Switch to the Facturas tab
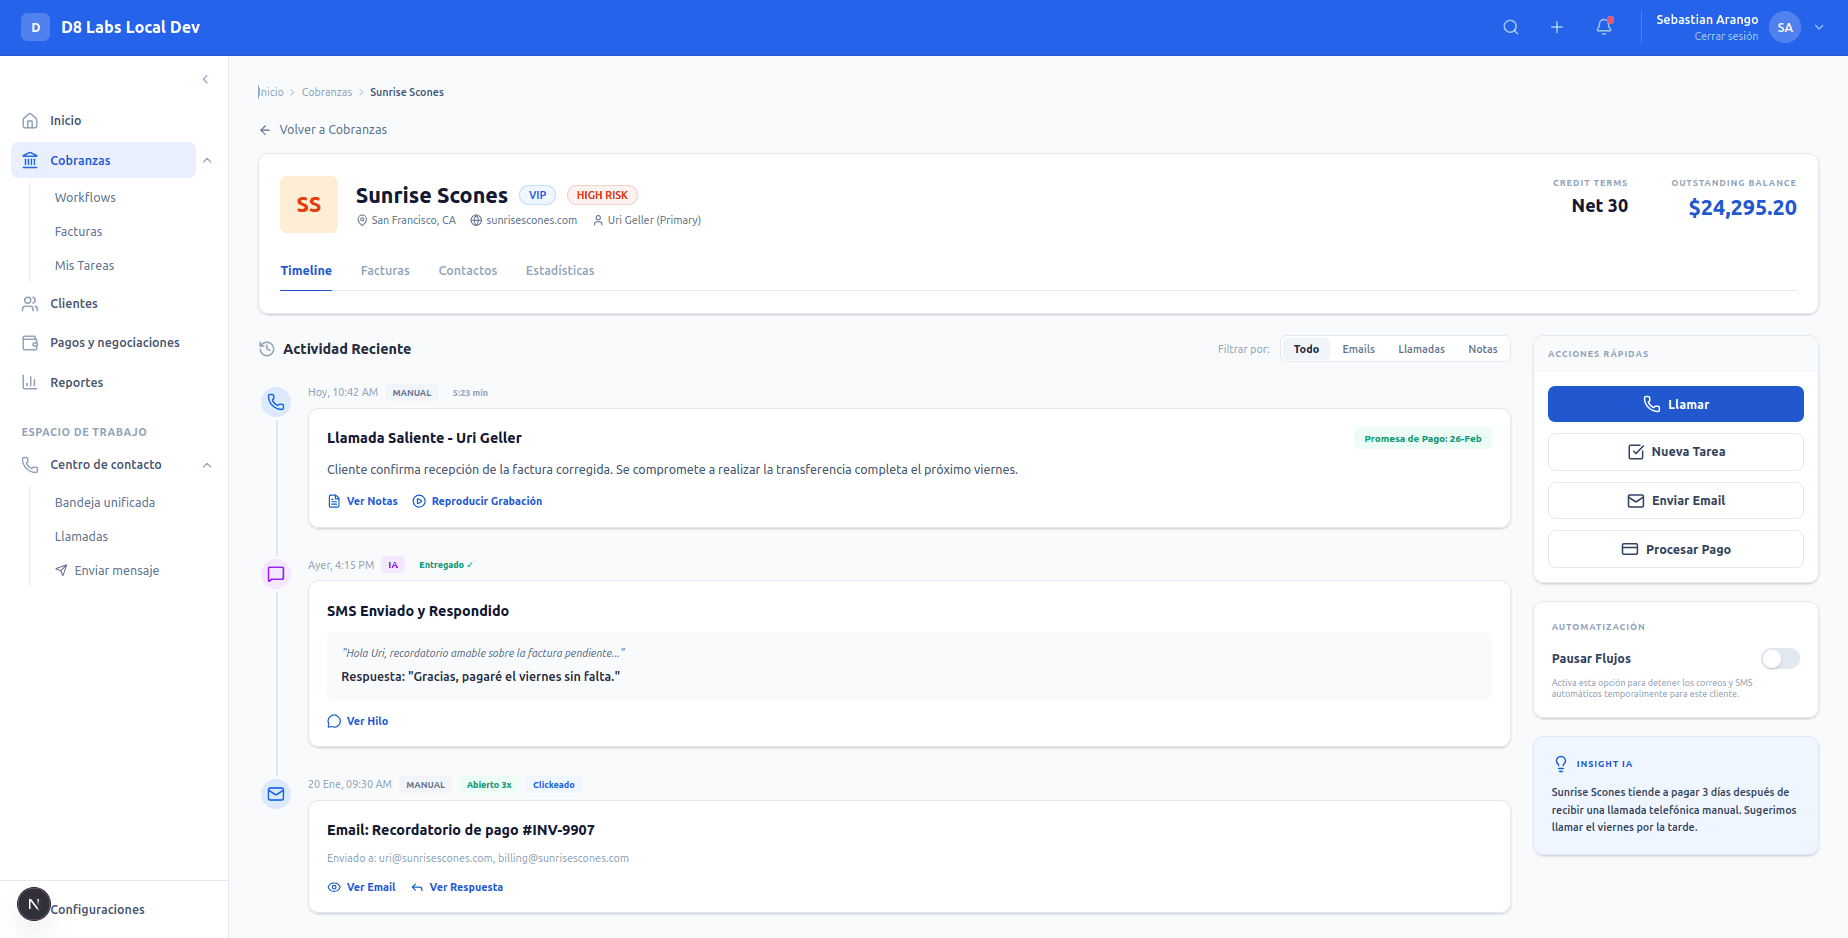 point(385,270)
